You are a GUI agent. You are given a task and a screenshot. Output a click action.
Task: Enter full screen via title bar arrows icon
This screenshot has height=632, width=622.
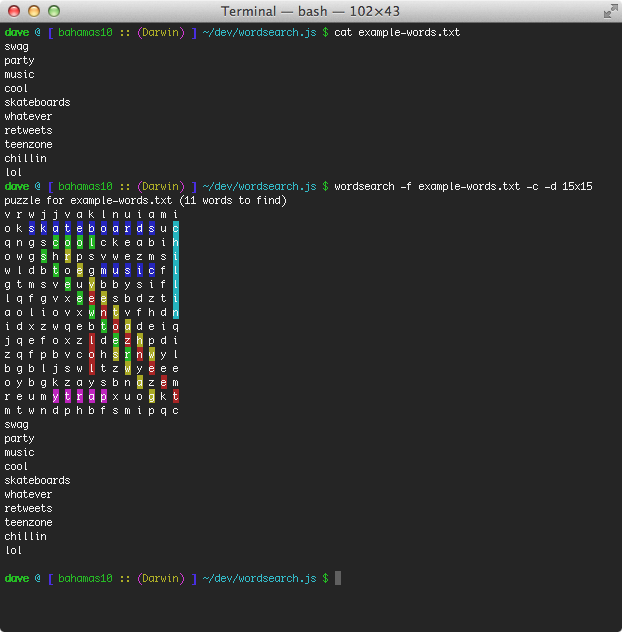pyautogui.click(x=610, y=11)
